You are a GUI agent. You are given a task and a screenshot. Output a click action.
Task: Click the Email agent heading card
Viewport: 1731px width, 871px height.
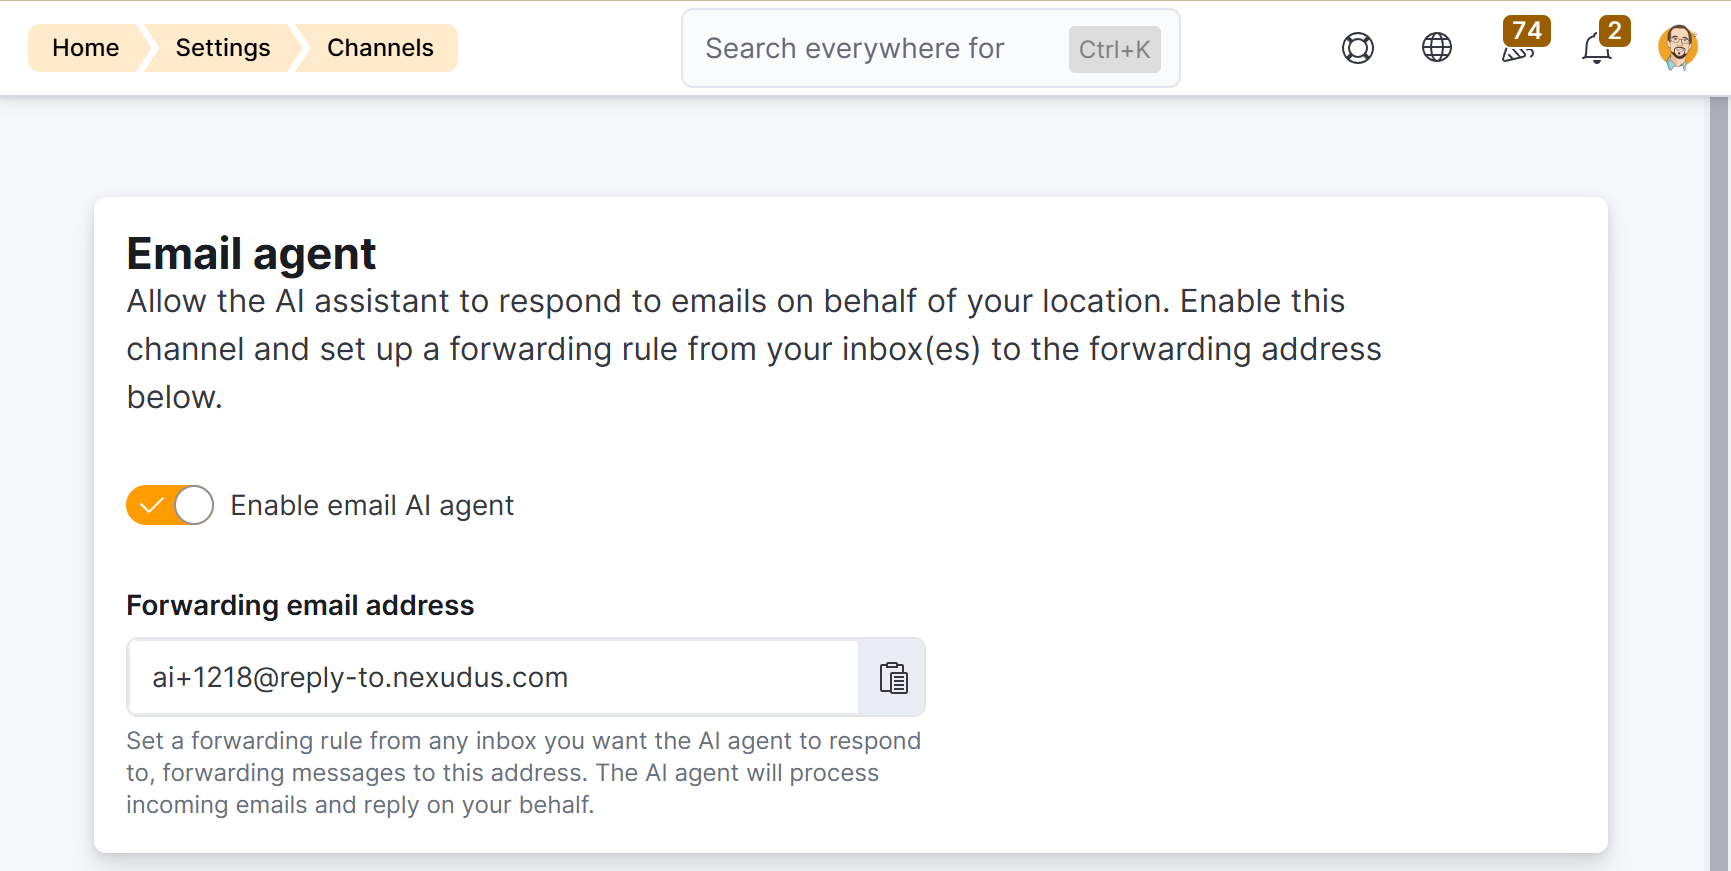pos(251,254)
